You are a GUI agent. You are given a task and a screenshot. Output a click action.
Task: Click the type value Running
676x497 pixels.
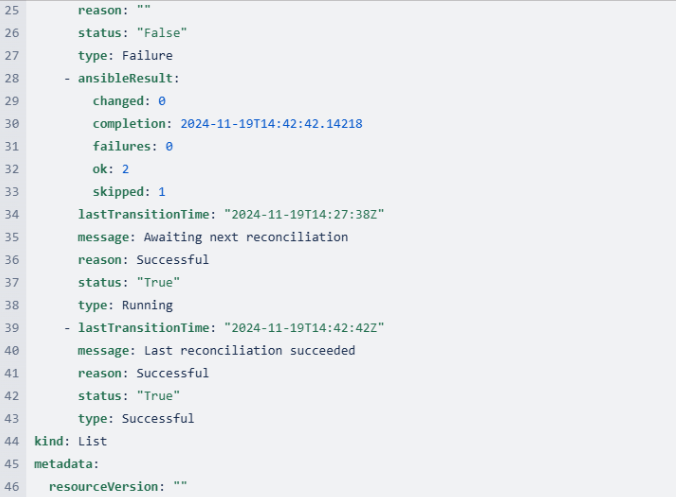coord(147,305)
